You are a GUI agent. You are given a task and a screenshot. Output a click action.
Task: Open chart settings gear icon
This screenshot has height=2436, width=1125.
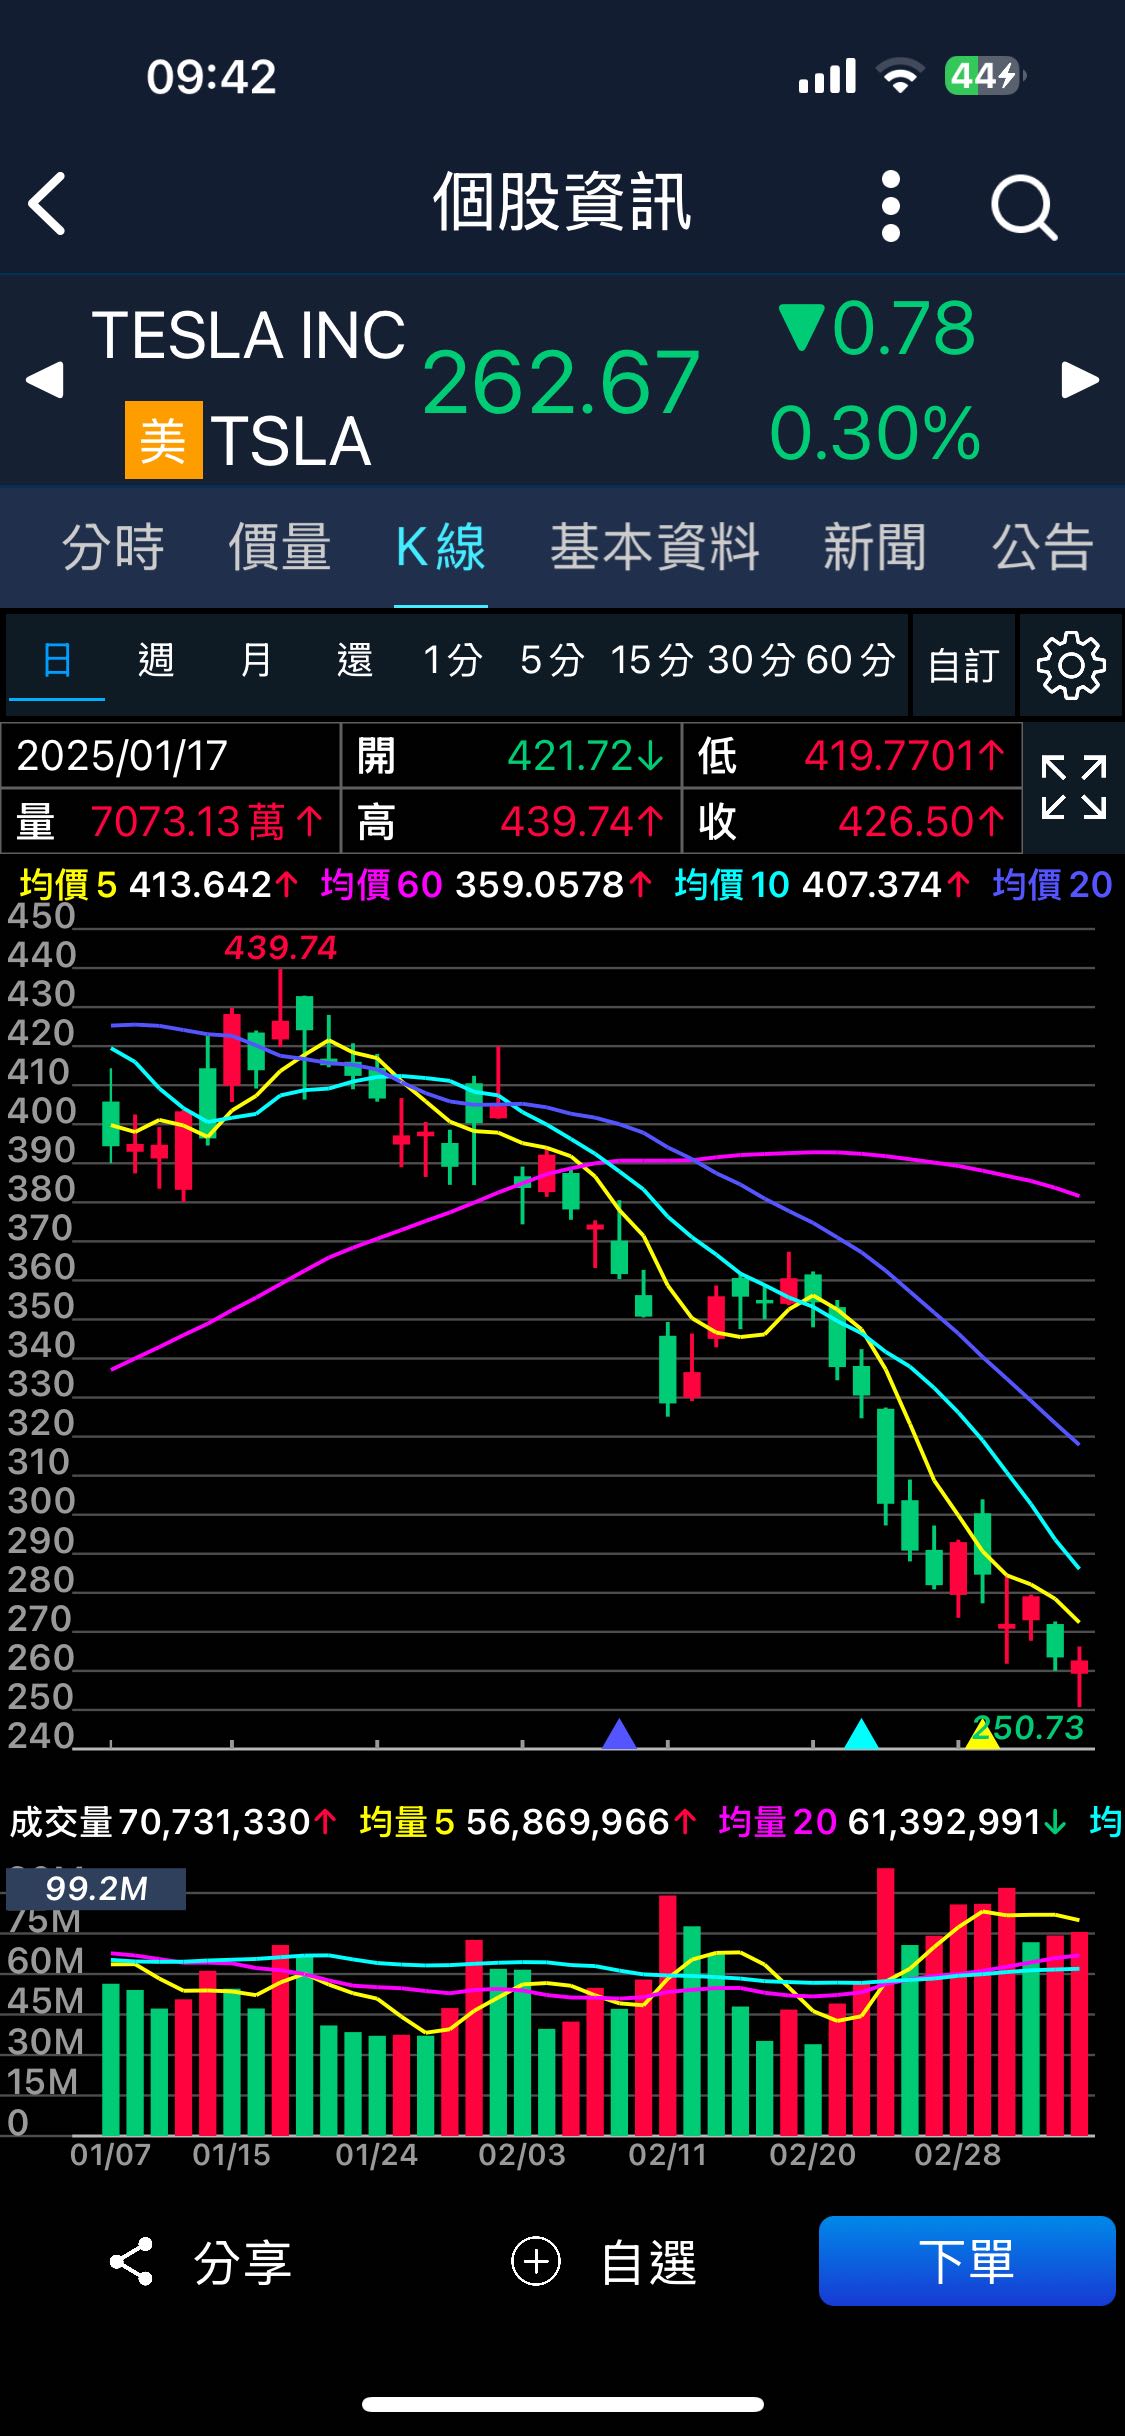(1070, 665)
